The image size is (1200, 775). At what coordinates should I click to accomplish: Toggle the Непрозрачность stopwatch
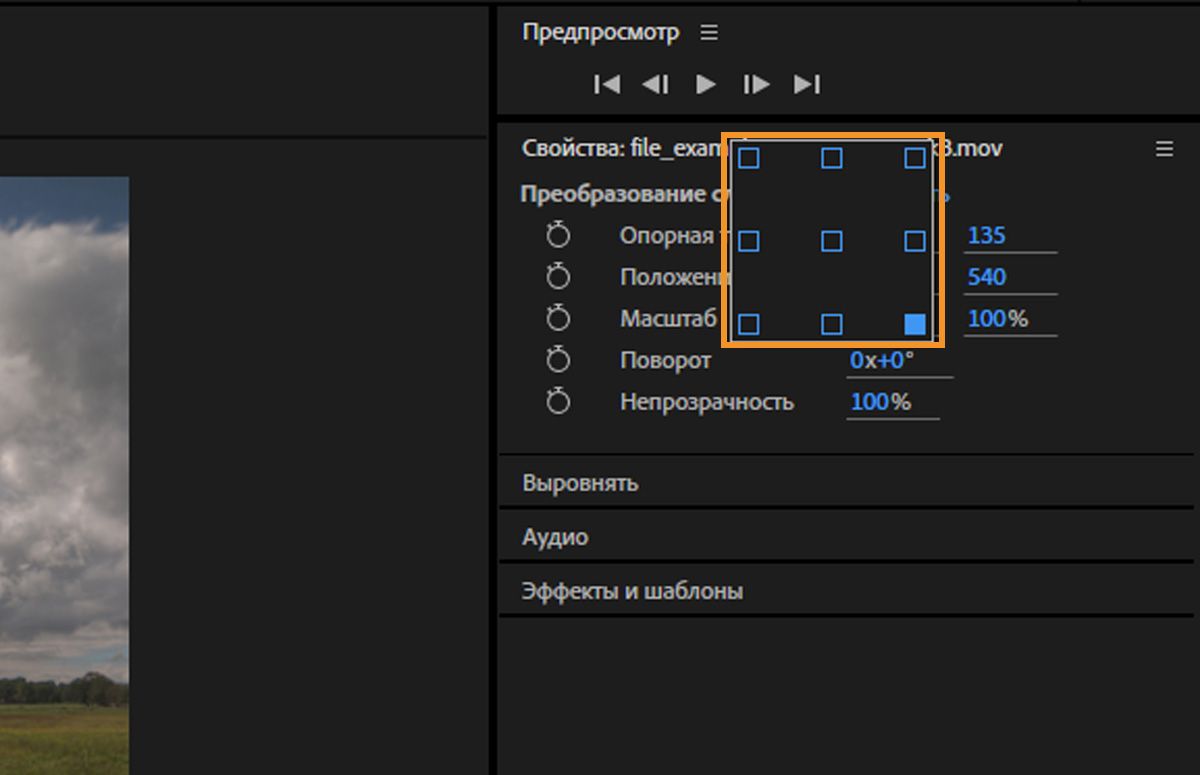click(558, 402)
